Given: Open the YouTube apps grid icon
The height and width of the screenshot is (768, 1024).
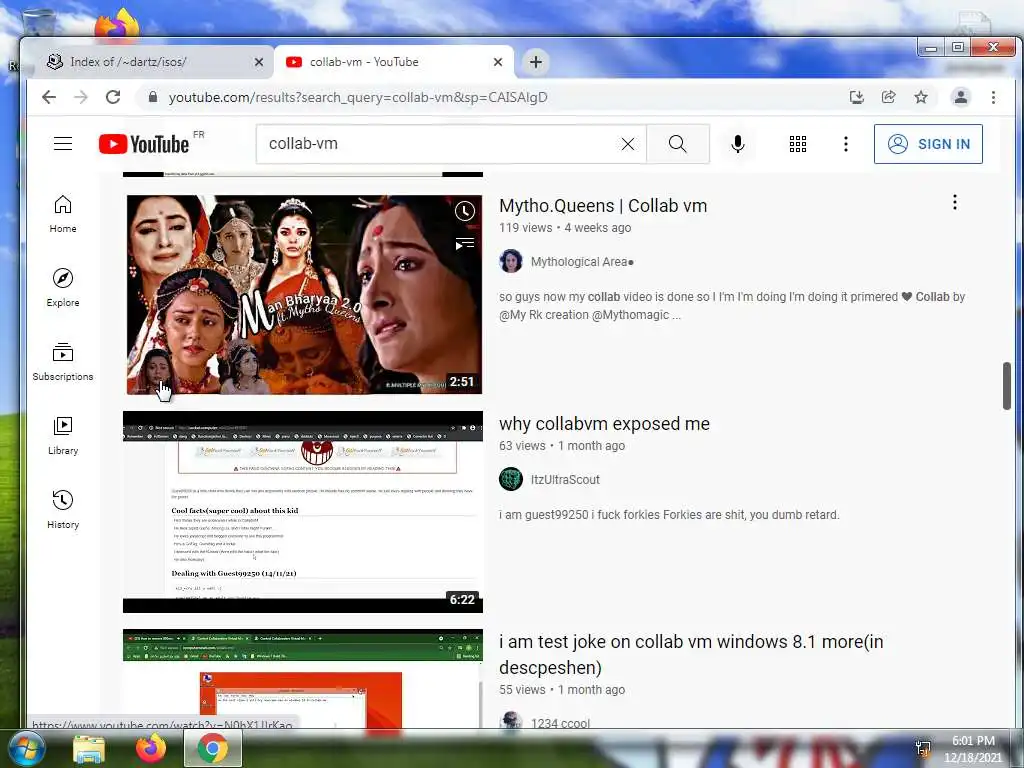Looking at the screenshot, I should pyautogui.click(x=797, y=144).
